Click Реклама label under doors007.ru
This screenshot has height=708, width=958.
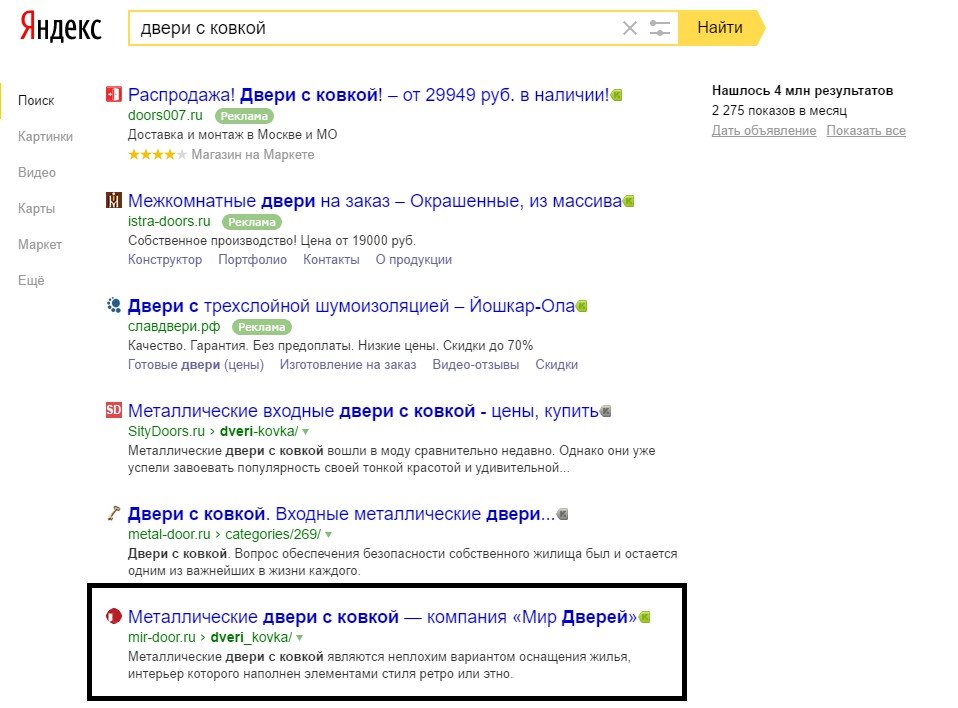(244, 116)
